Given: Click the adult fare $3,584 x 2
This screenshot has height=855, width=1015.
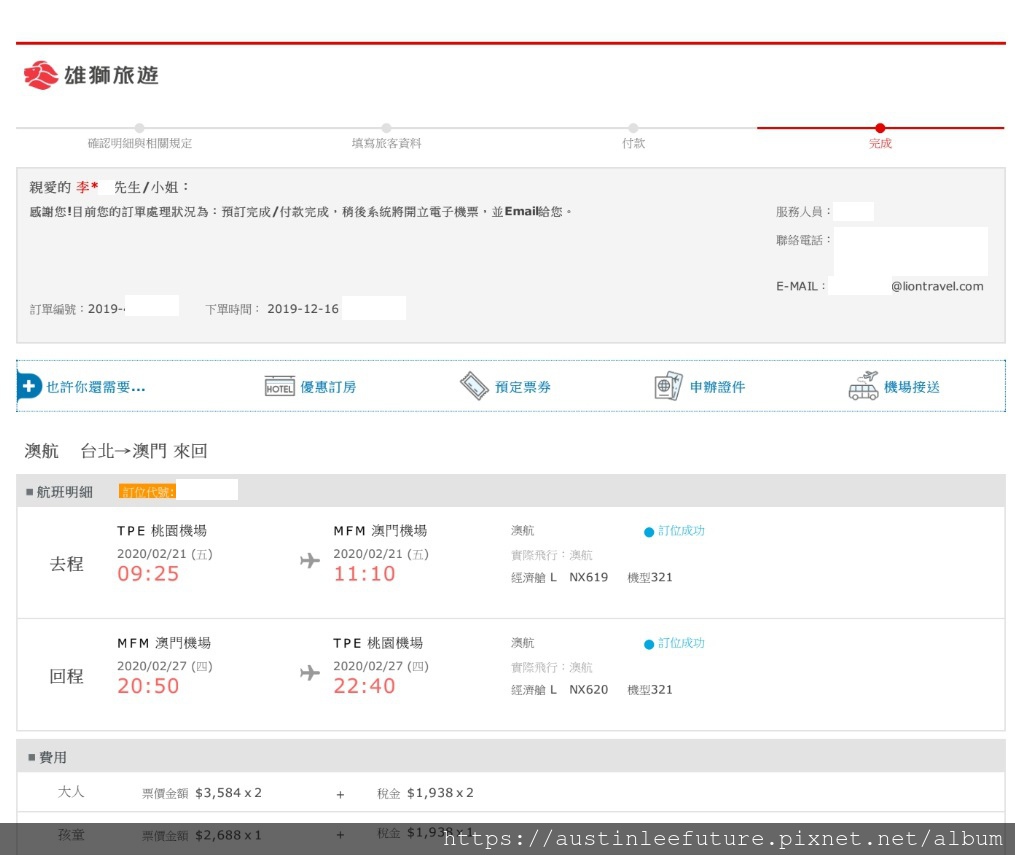Looking at the screenshot, I should tap(228, 793).
